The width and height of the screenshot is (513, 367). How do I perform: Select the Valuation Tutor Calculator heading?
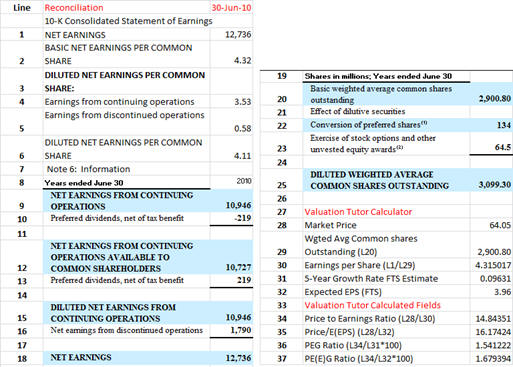[x=358, y=212]
